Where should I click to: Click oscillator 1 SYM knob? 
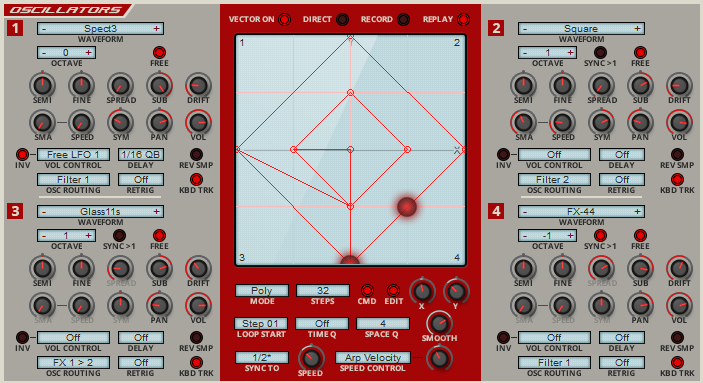point(121,122)
